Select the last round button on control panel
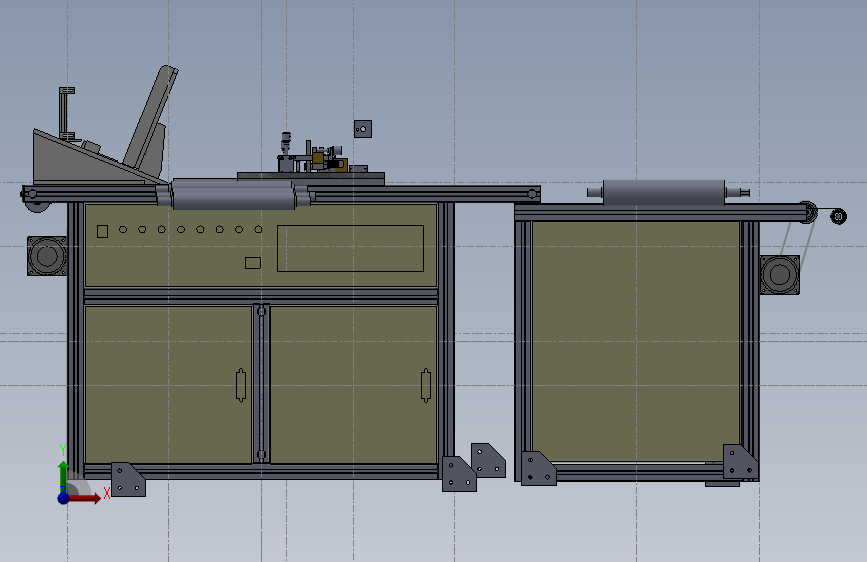This screenshot has height=562, width=867. click(x=258, y=229)
